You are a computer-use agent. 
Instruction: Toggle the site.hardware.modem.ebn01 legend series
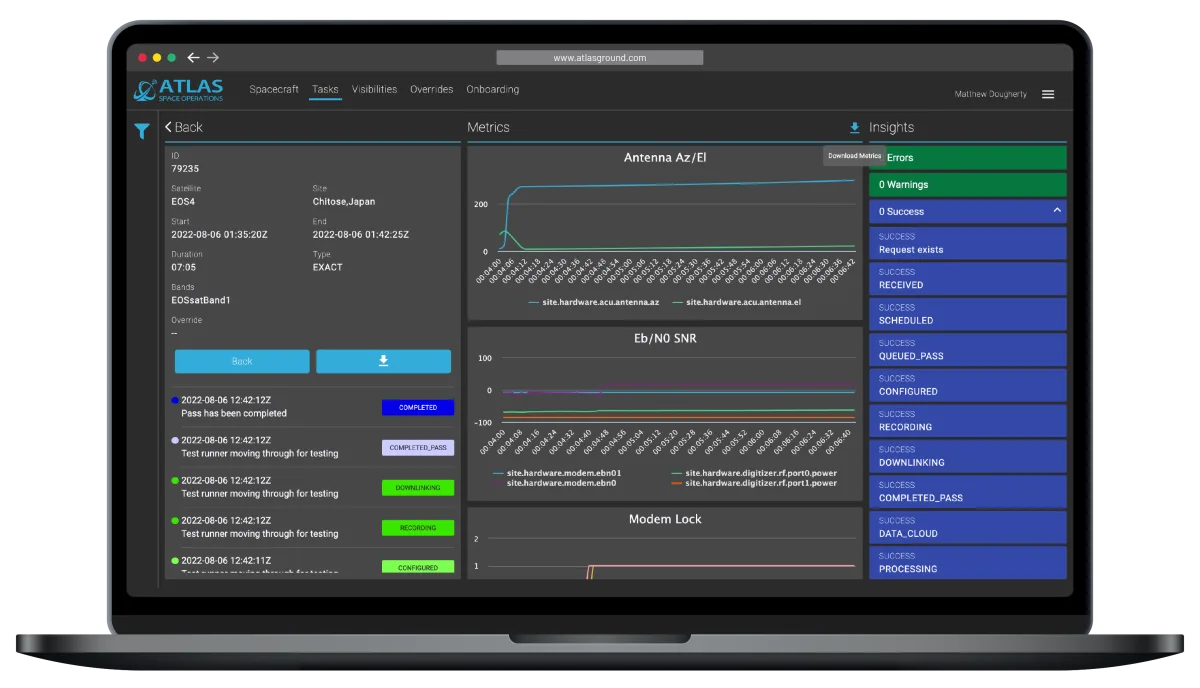(557, 473)
